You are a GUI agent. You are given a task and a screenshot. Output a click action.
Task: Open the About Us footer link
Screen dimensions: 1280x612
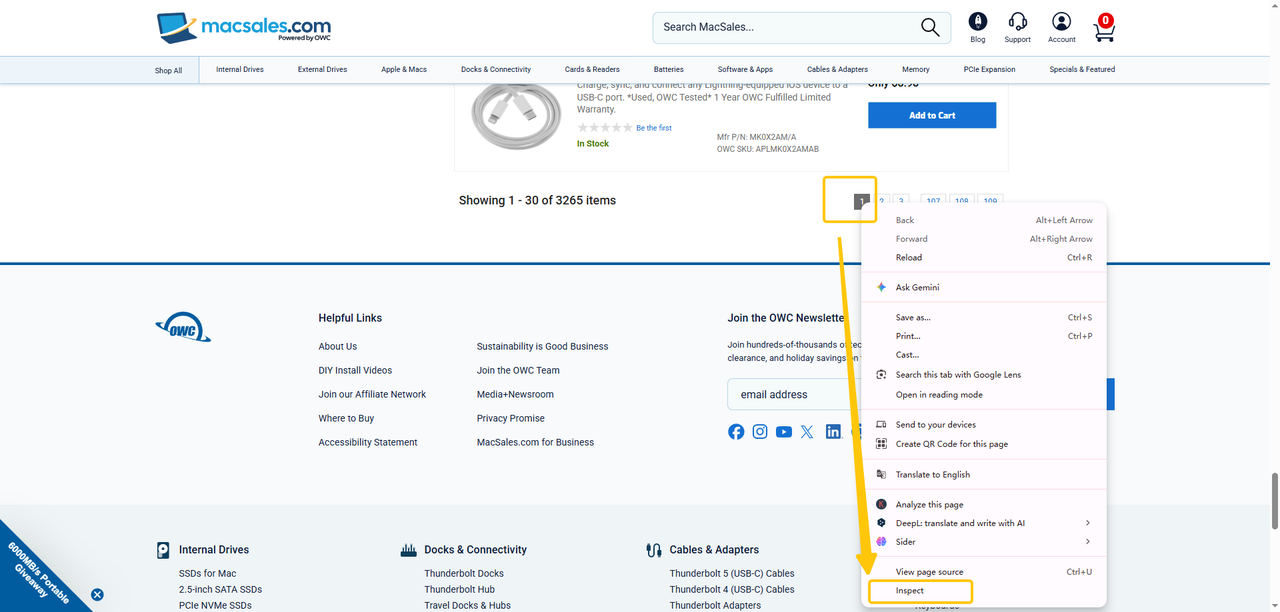pyautogui.click(x=338, y=346)
